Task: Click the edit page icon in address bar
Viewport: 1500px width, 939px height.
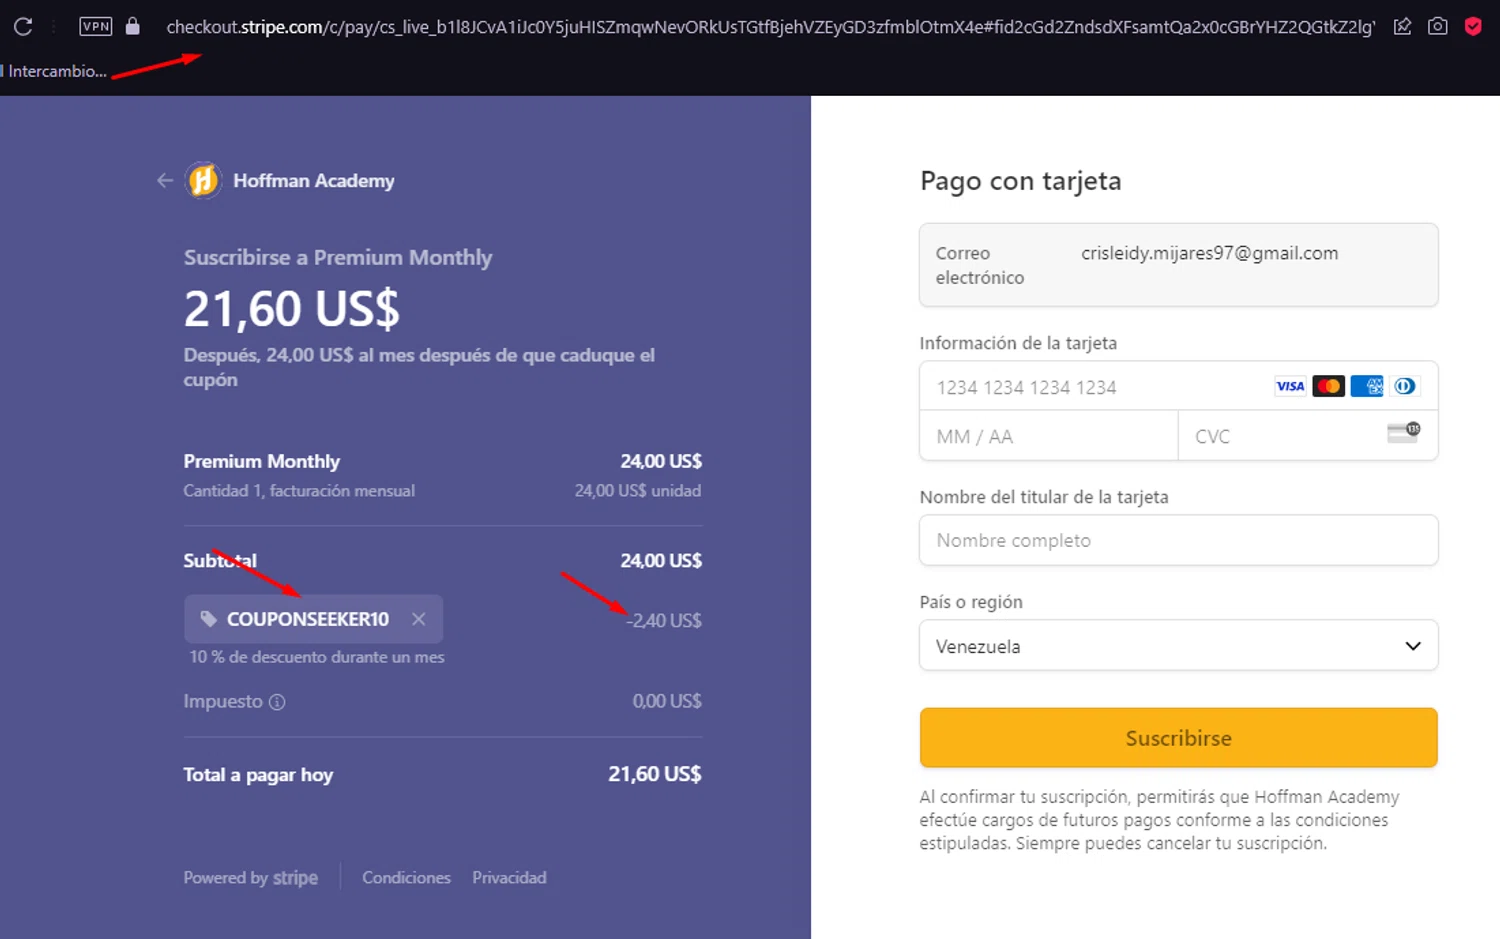Action: 1402,27
